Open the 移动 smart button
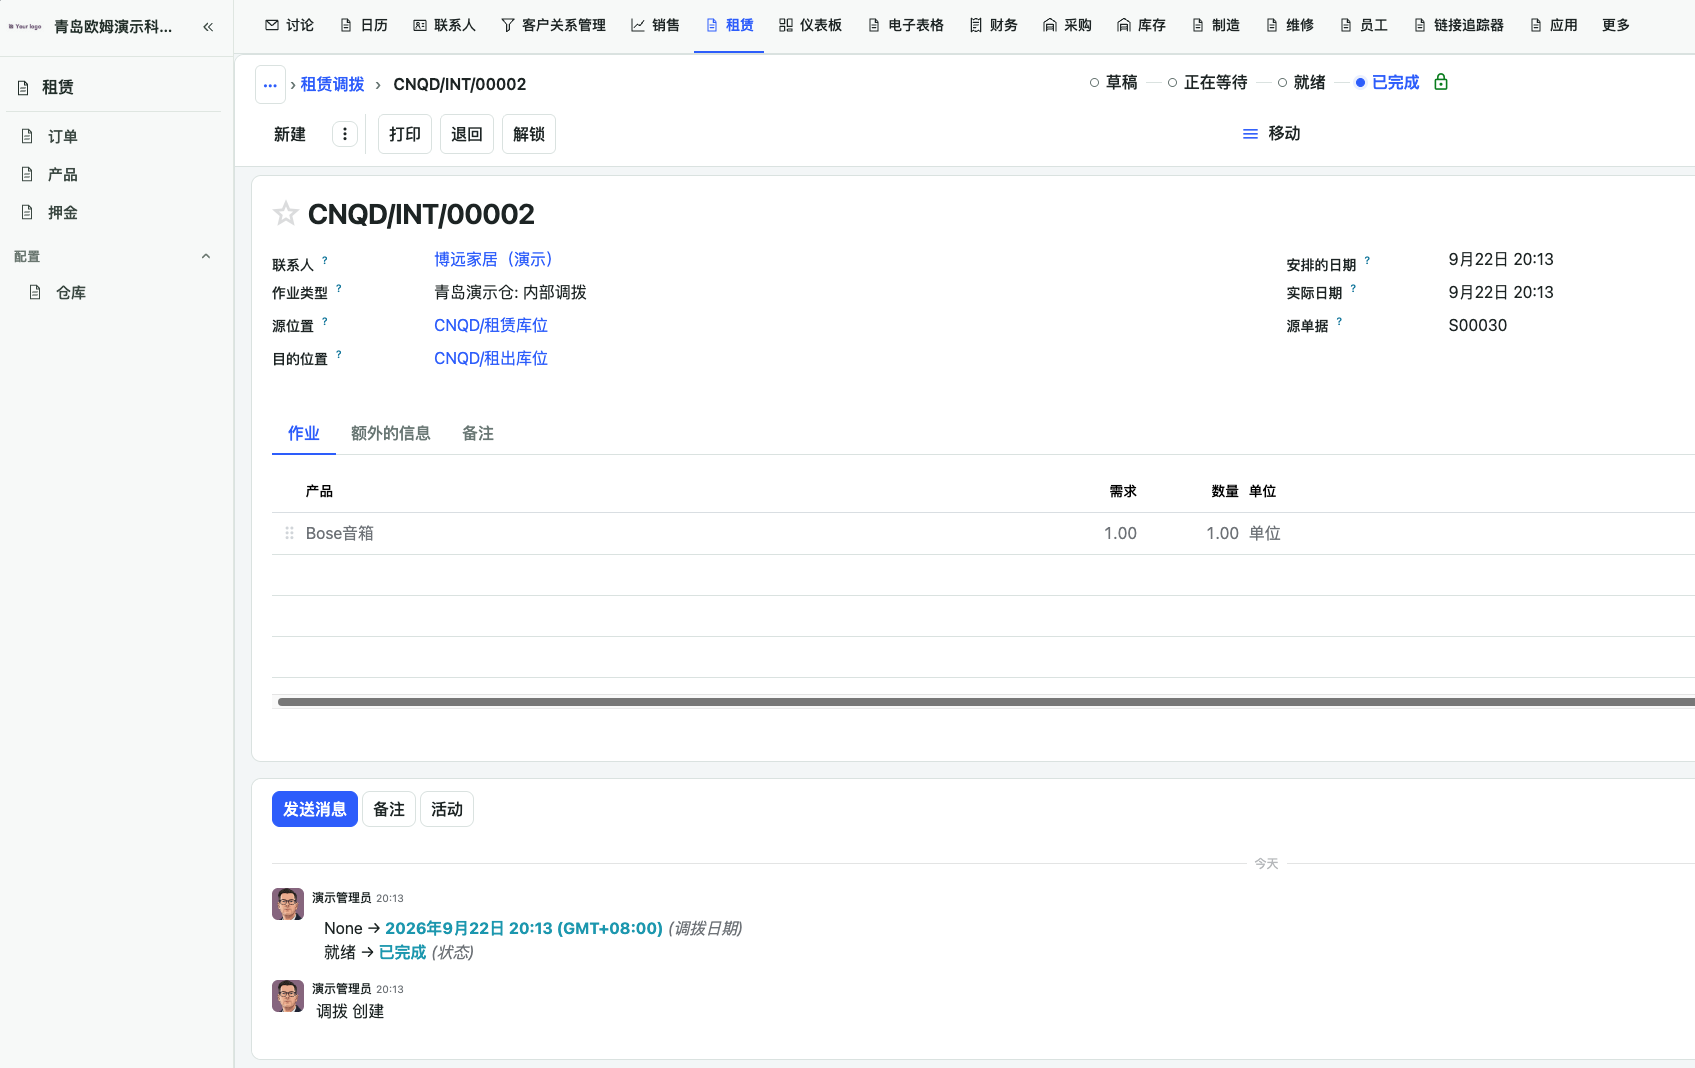The image size is (1695, 1068). point(1271,134)
